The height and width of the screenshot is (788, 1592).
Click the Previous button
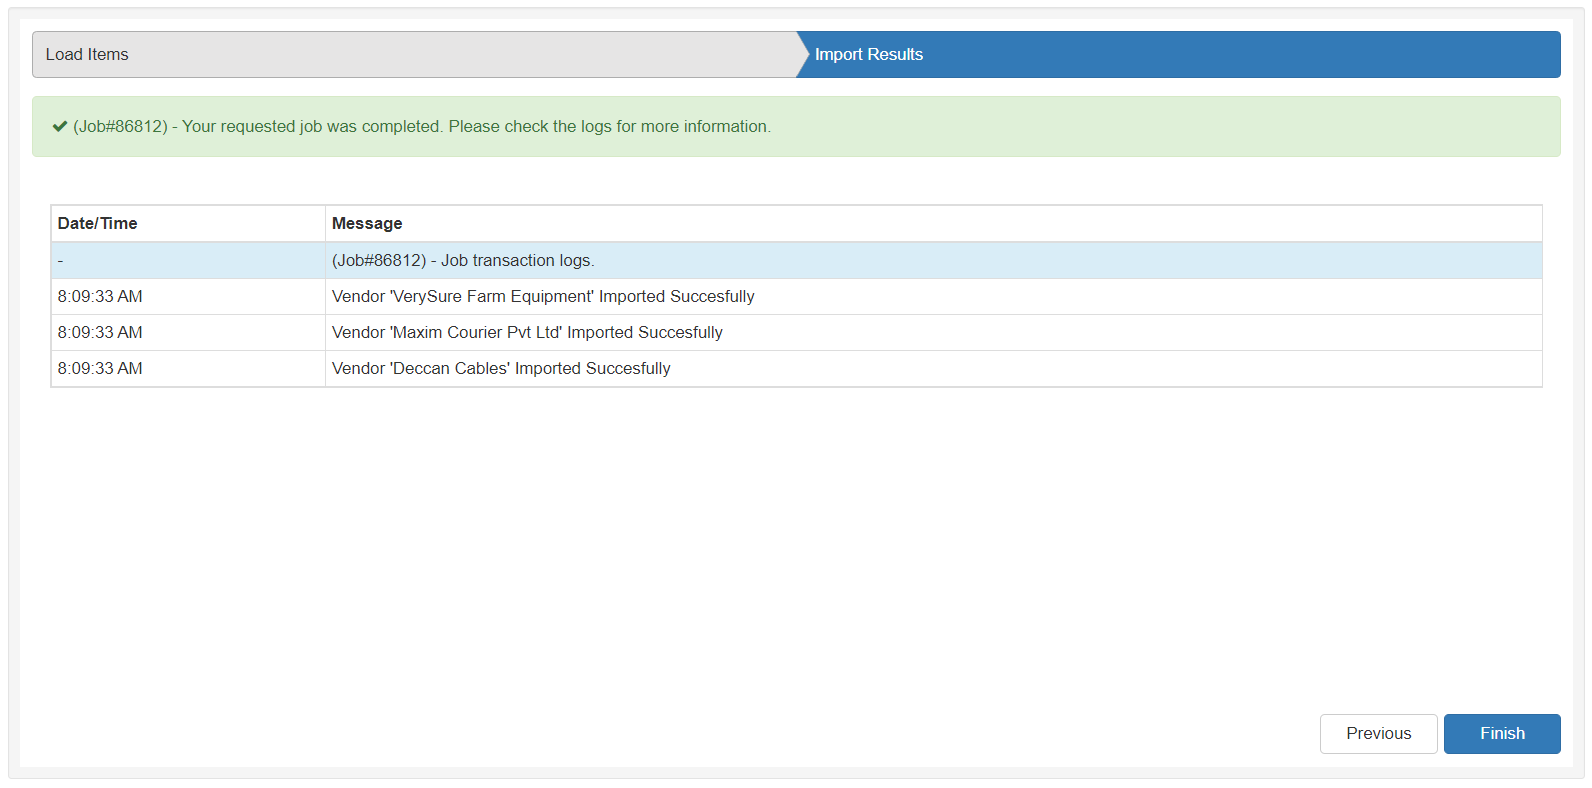click(x=1377, y=733)
